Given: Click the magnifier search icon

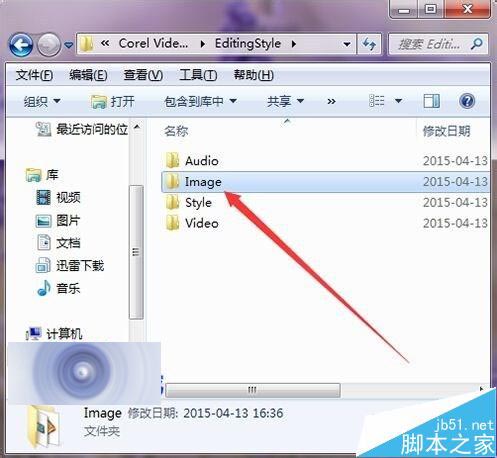Looking at the screenshot, I should coord(477,44).
